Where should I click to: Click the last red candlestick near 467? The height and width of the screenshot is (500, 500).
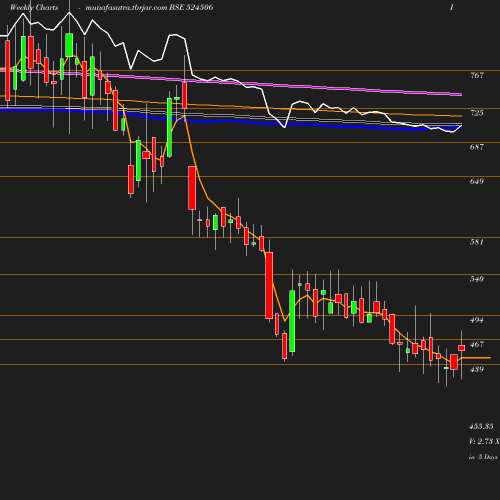click(x=462, y=348)
